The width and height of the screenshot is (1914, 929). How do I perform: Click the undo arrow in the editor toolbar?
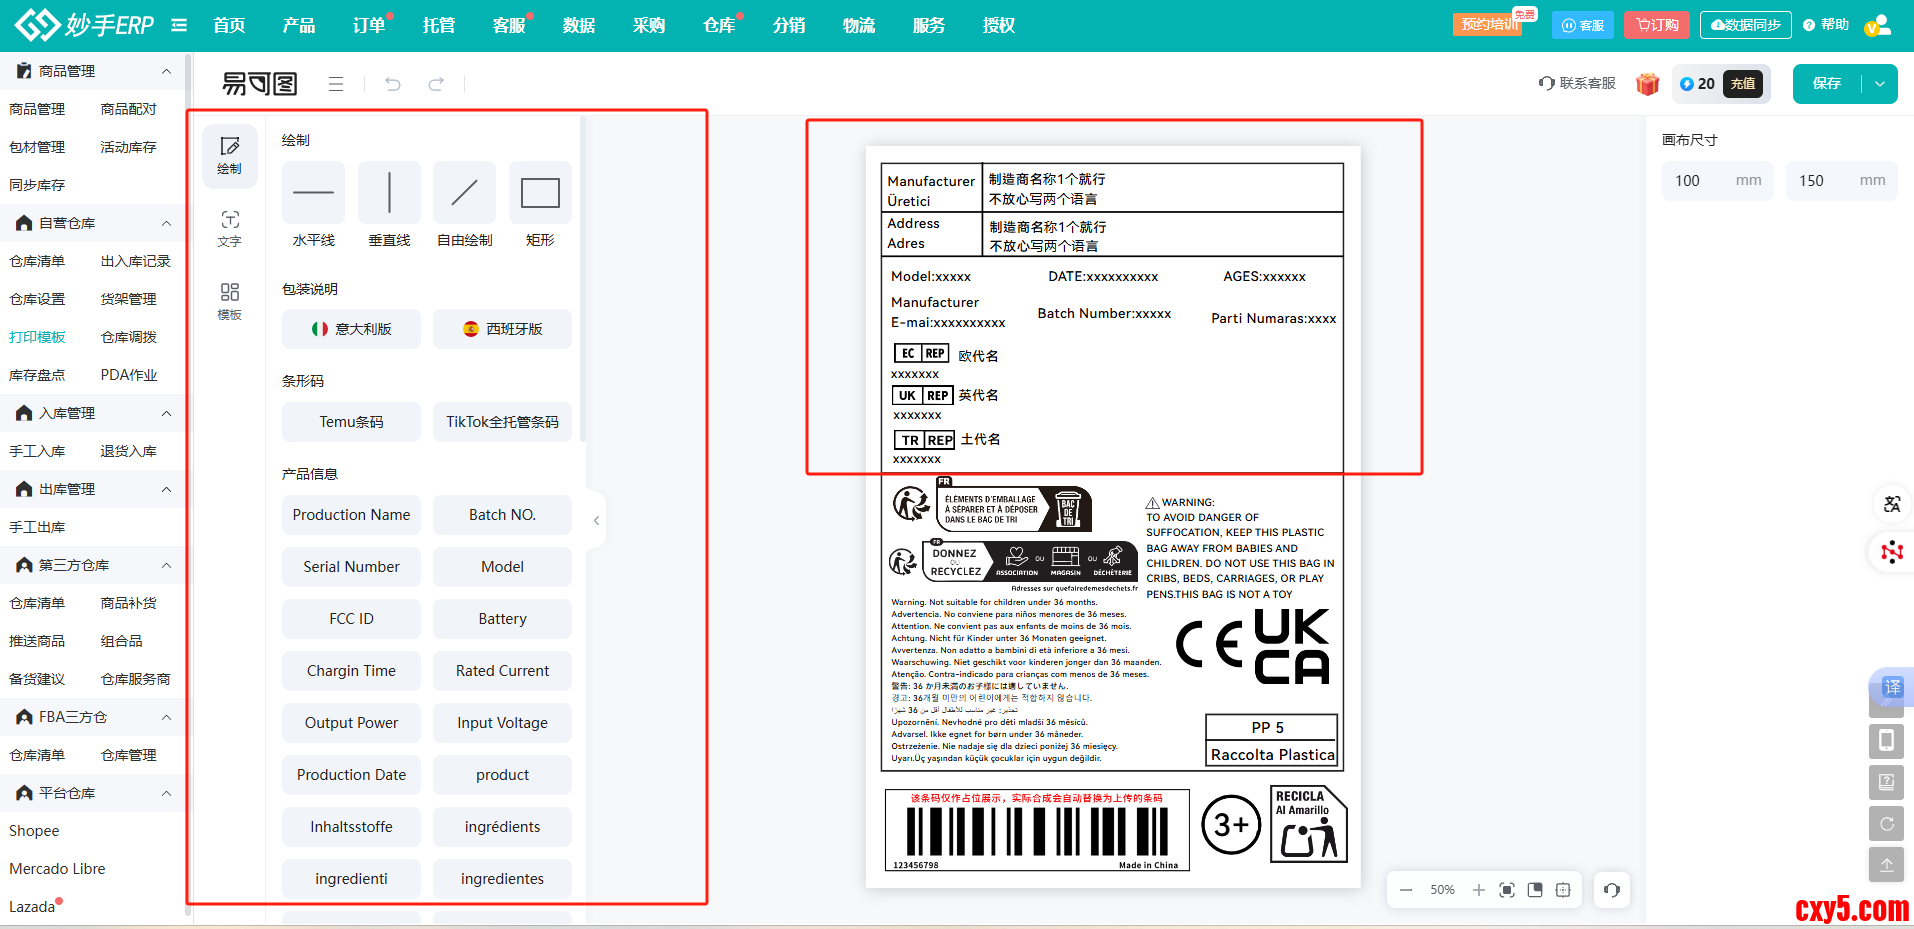393,84
